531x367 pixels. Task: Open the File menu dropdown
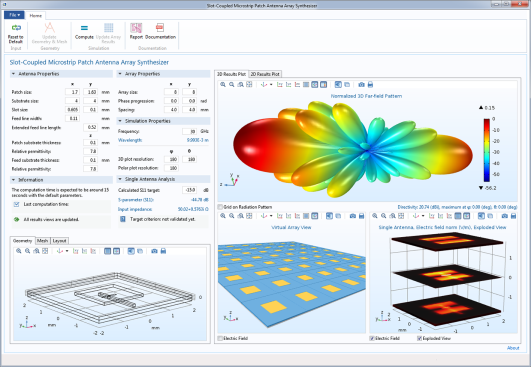coord(14,15)
